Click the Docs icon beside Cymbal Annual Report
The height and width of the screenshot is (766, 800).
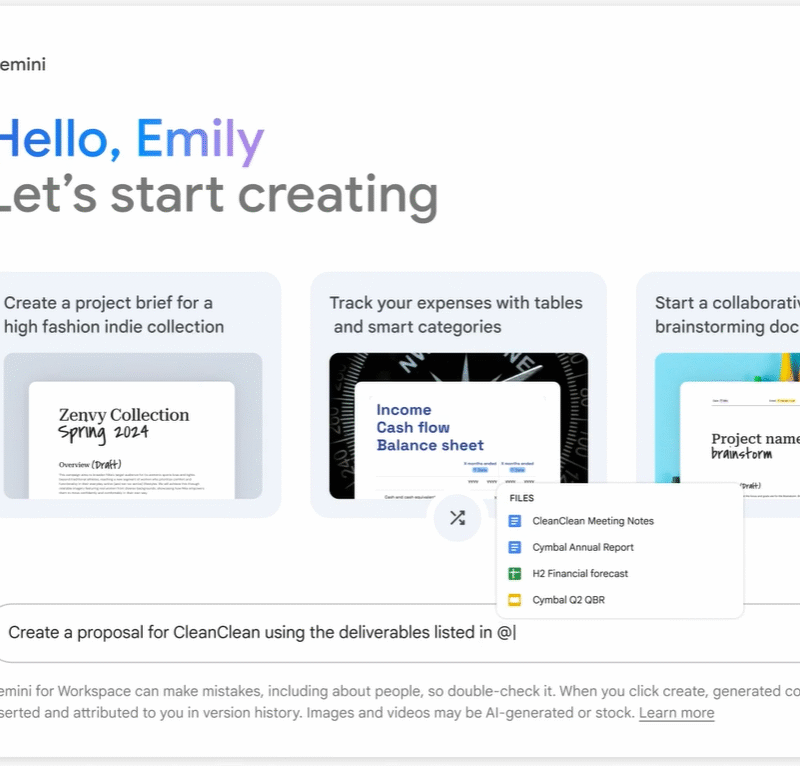point(515,547)
